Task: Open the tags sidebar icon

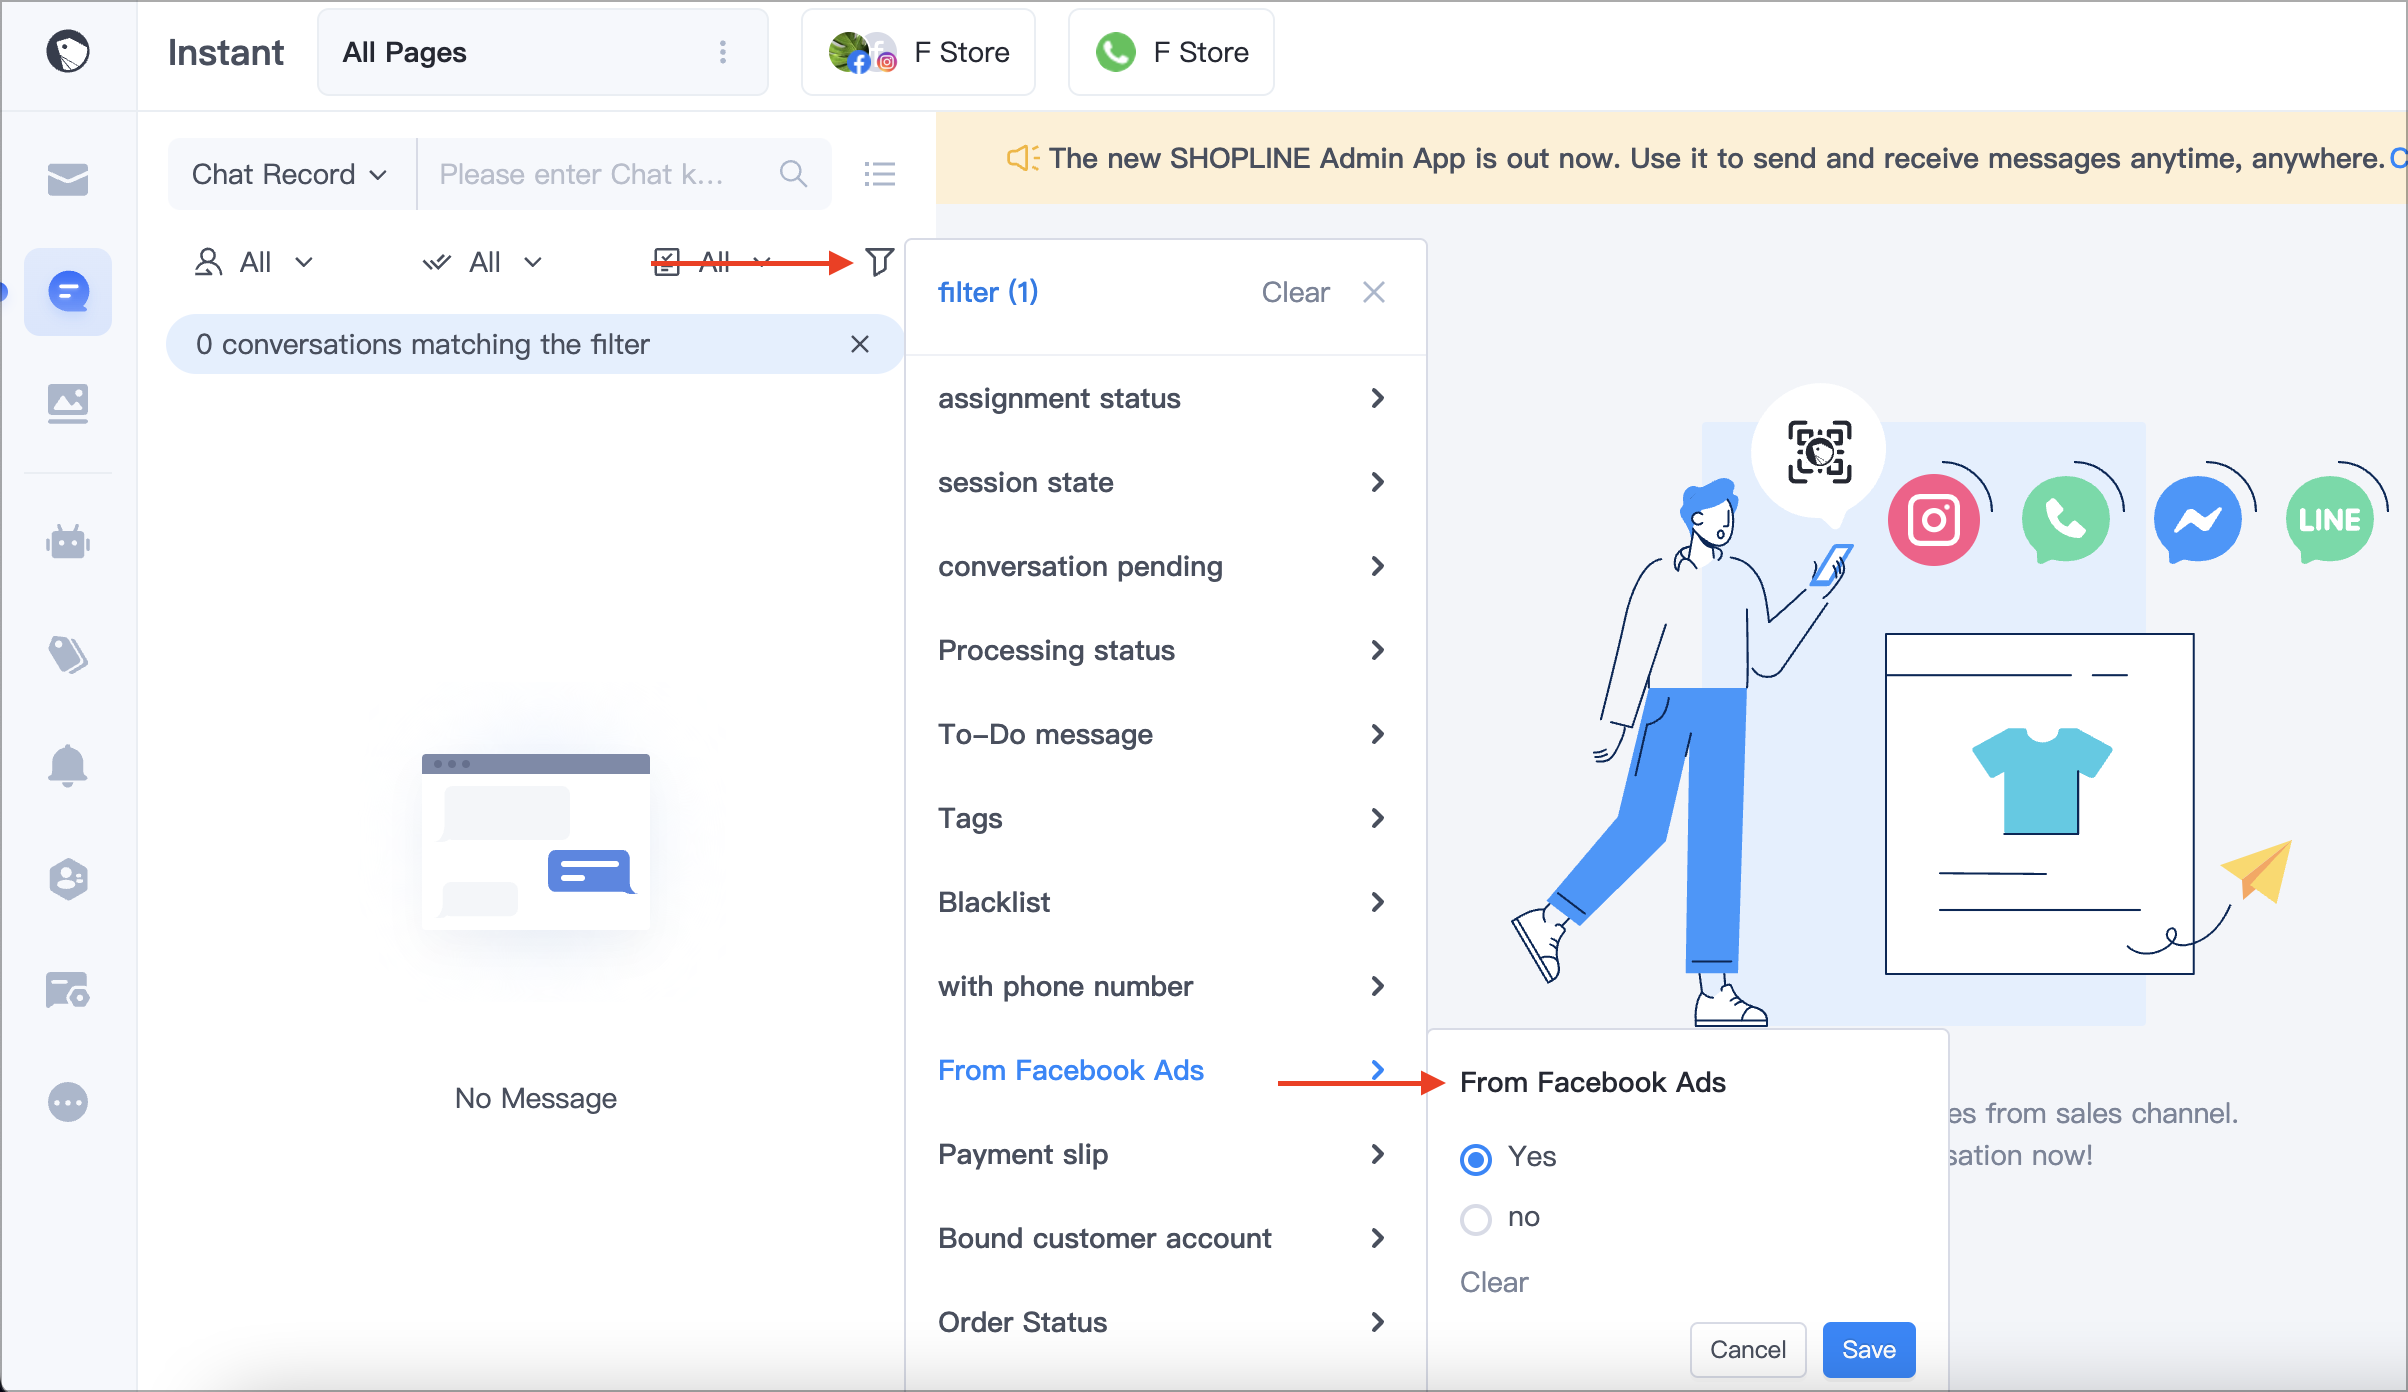Action: tap(68, 654)
